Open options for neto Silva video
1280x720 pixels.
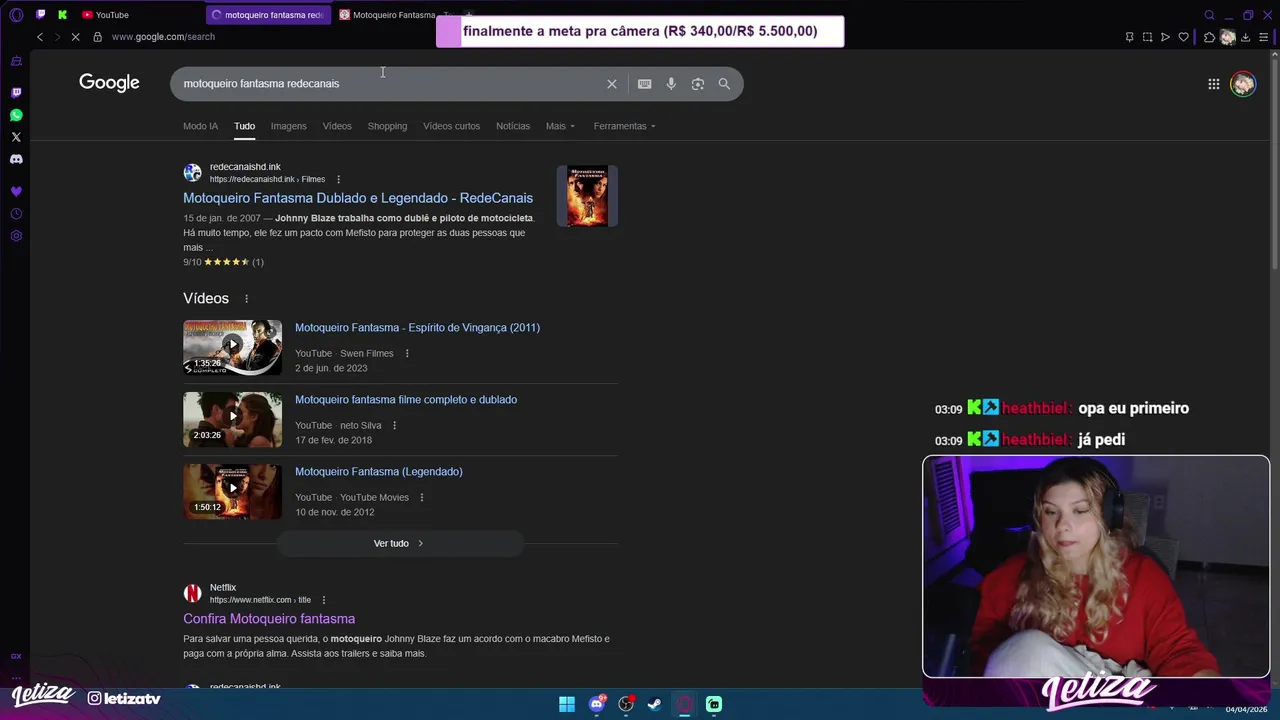tap(394, 425)
